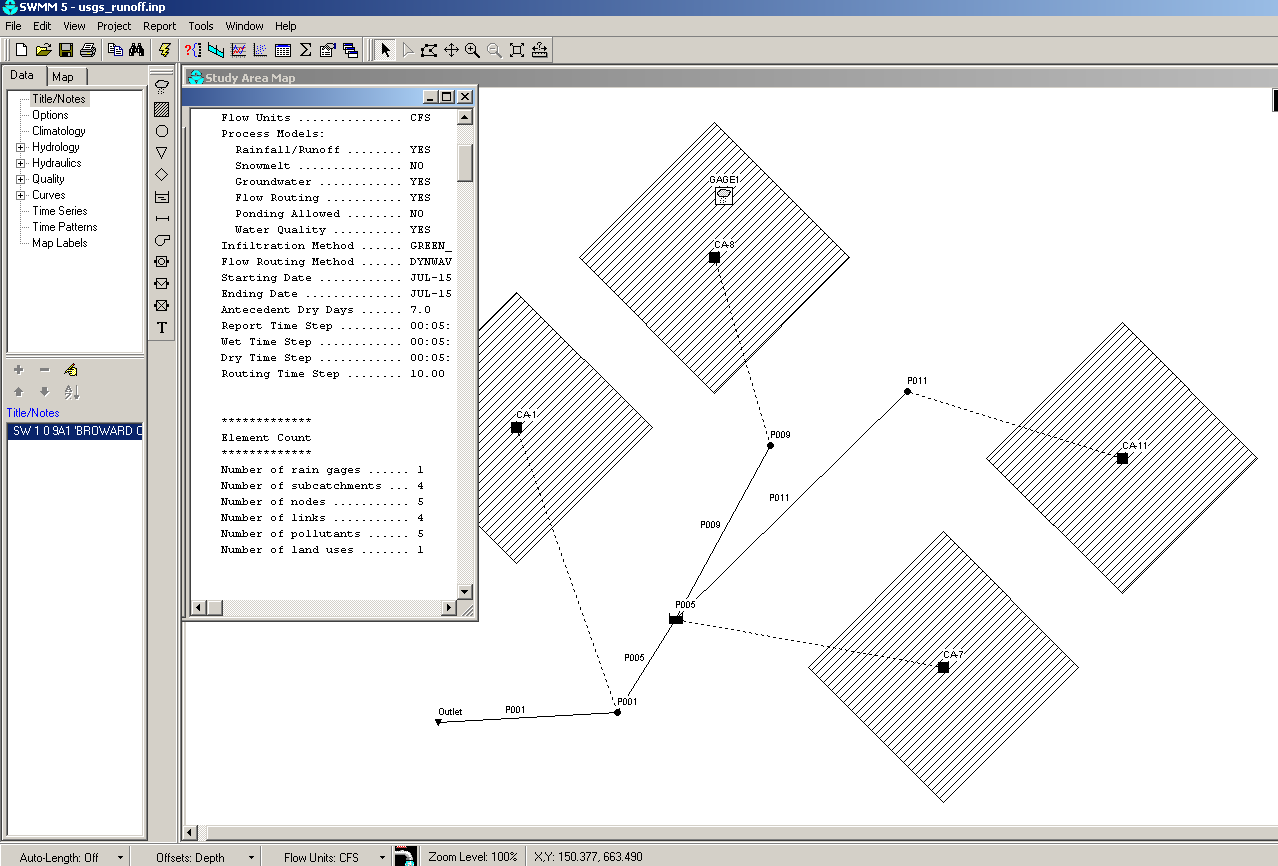This screenshot has width=1278, height=866.
Task: Choose the Subcatchment hatched-square tool
Action: (162, 109)
